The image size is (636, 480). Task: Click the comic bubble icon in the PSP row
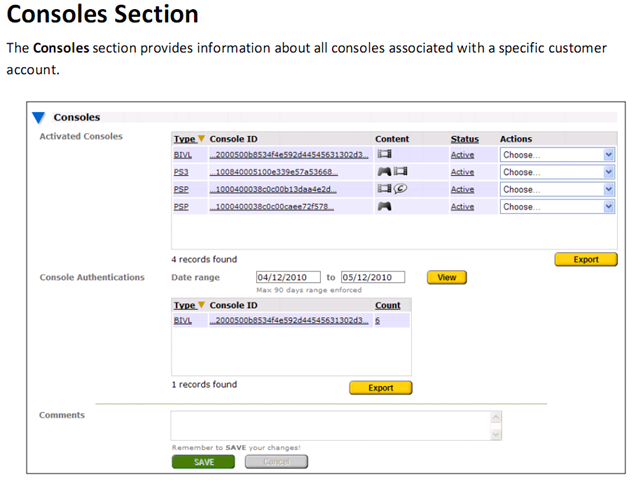pyautogui.click(x=399, y=189)
